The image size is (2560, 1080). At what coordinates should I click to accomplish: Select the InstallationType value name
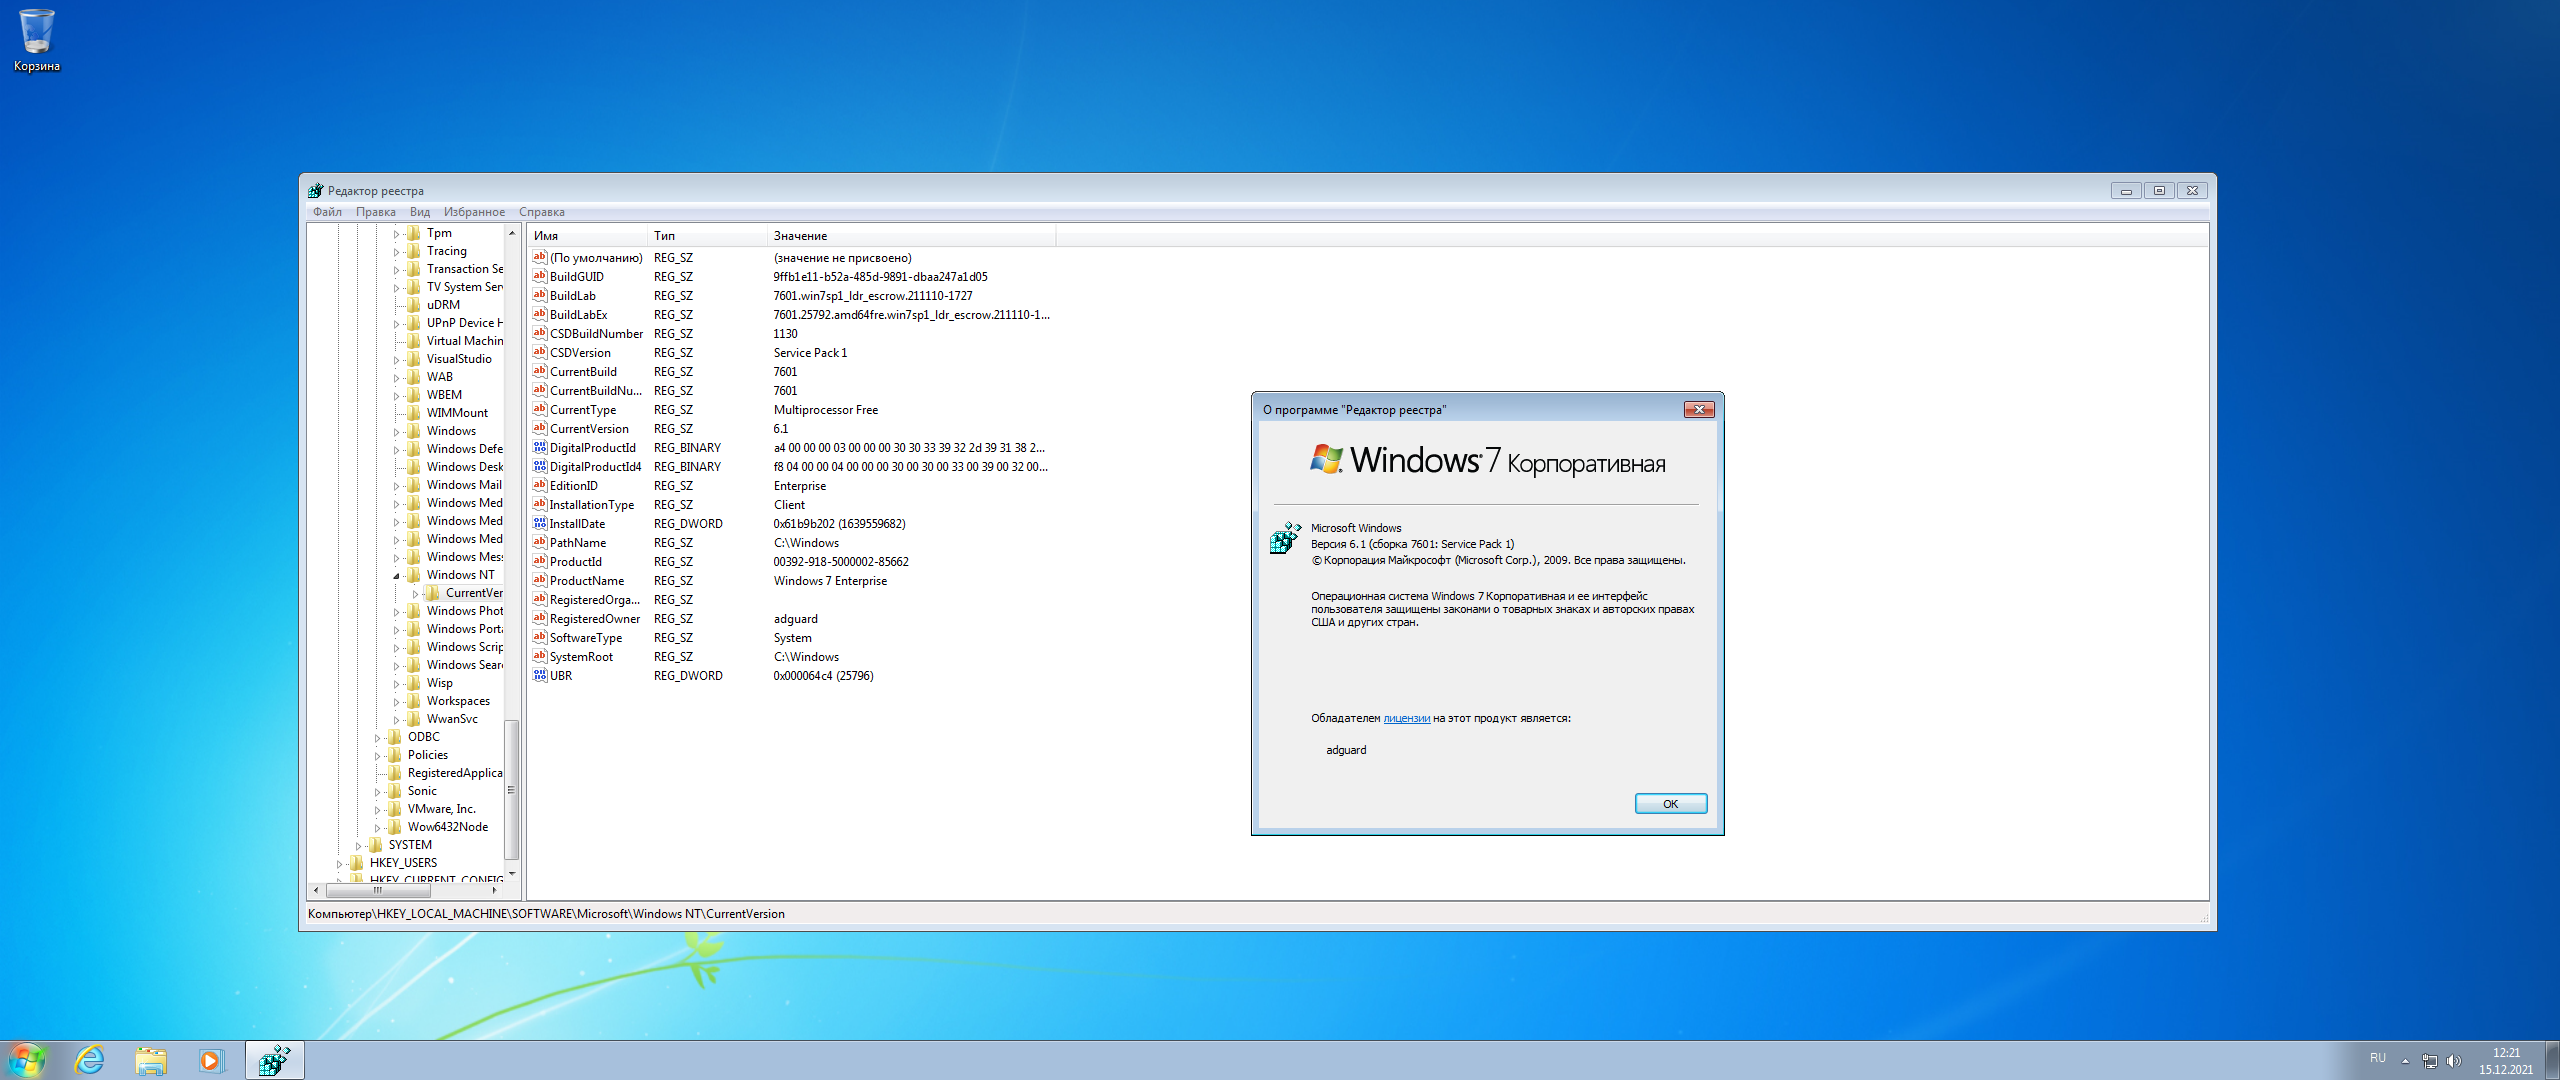point(591,505)
